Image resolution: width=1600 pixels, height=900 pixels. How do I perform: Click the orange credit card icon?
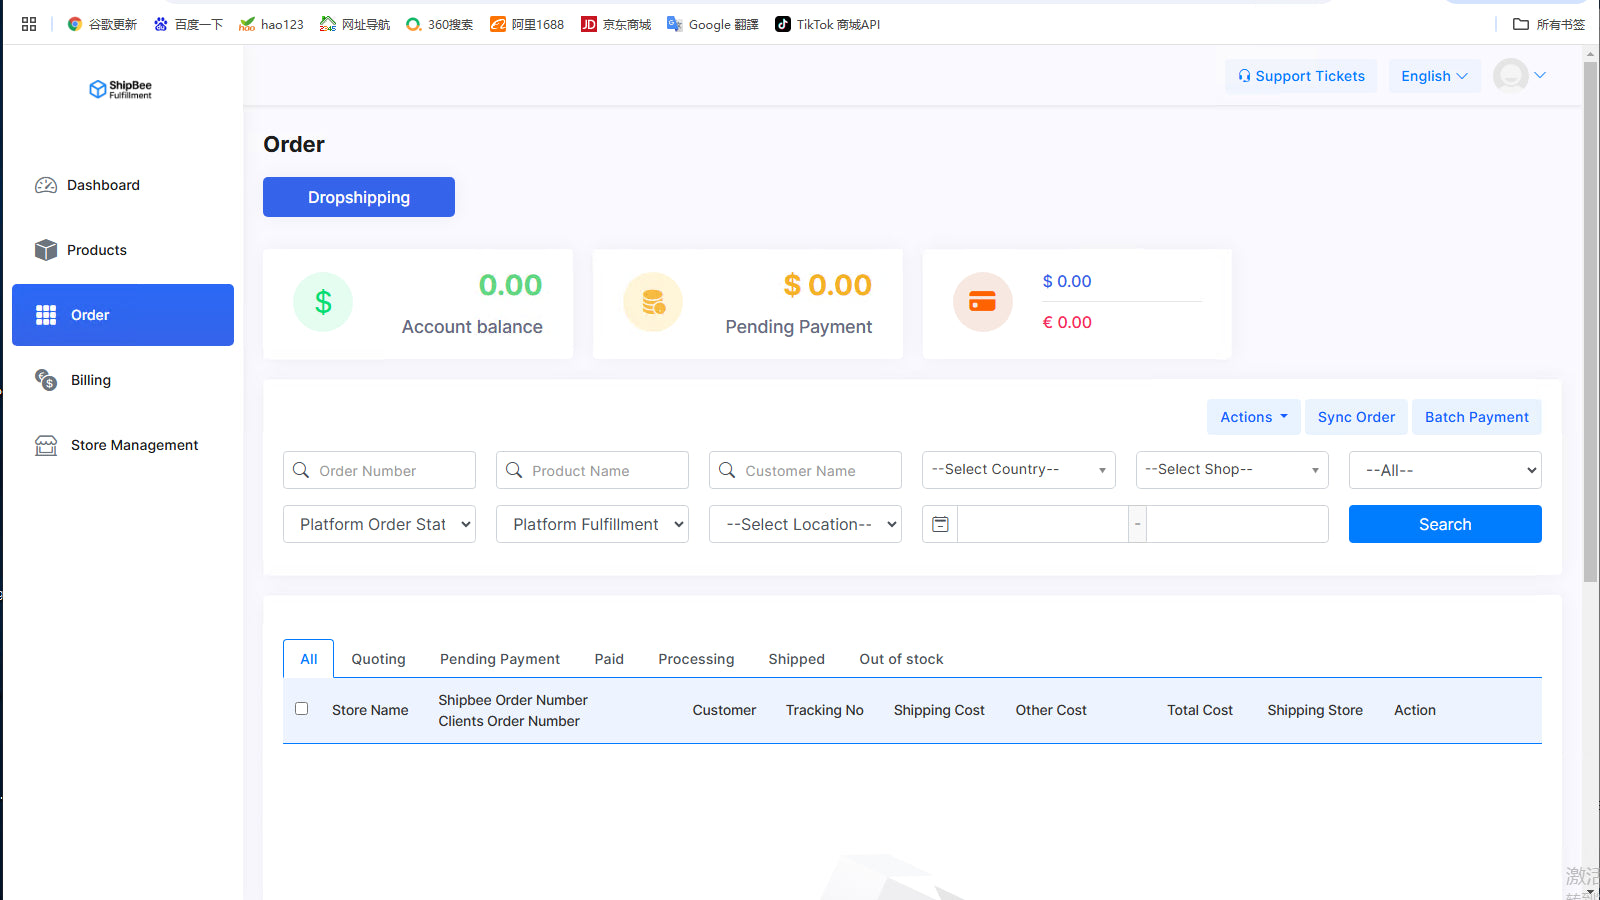pyautogui.click(x=983, y=302)
